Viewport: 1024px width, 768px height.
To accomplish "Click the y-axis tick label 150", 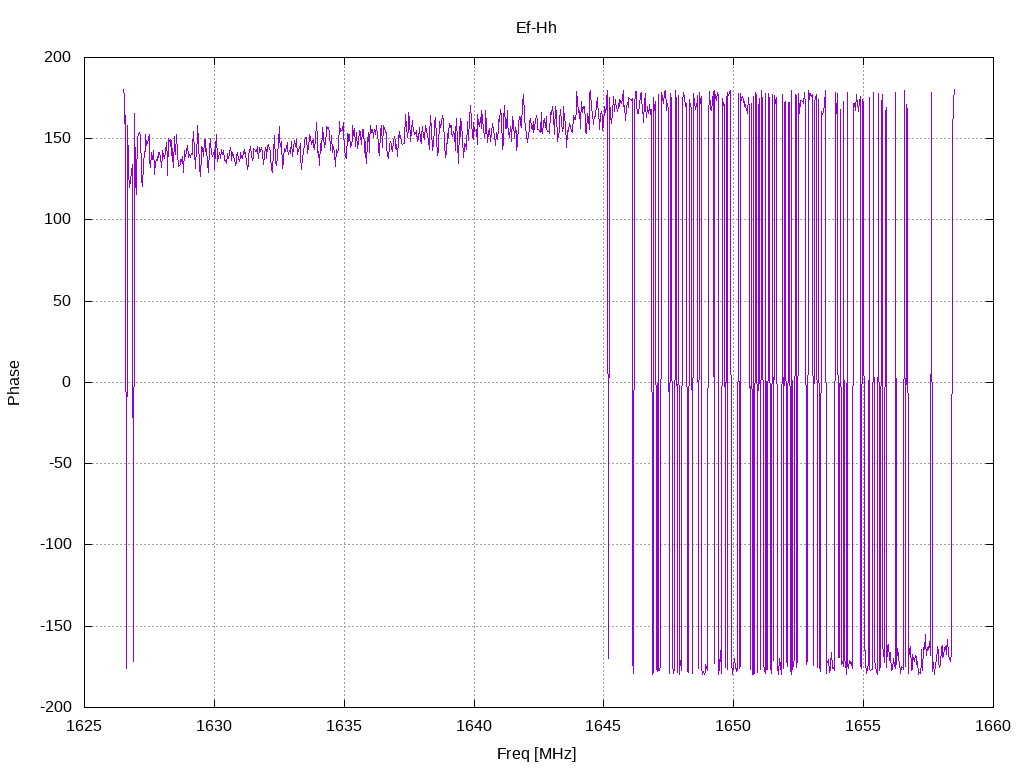I will click(57, 138).
